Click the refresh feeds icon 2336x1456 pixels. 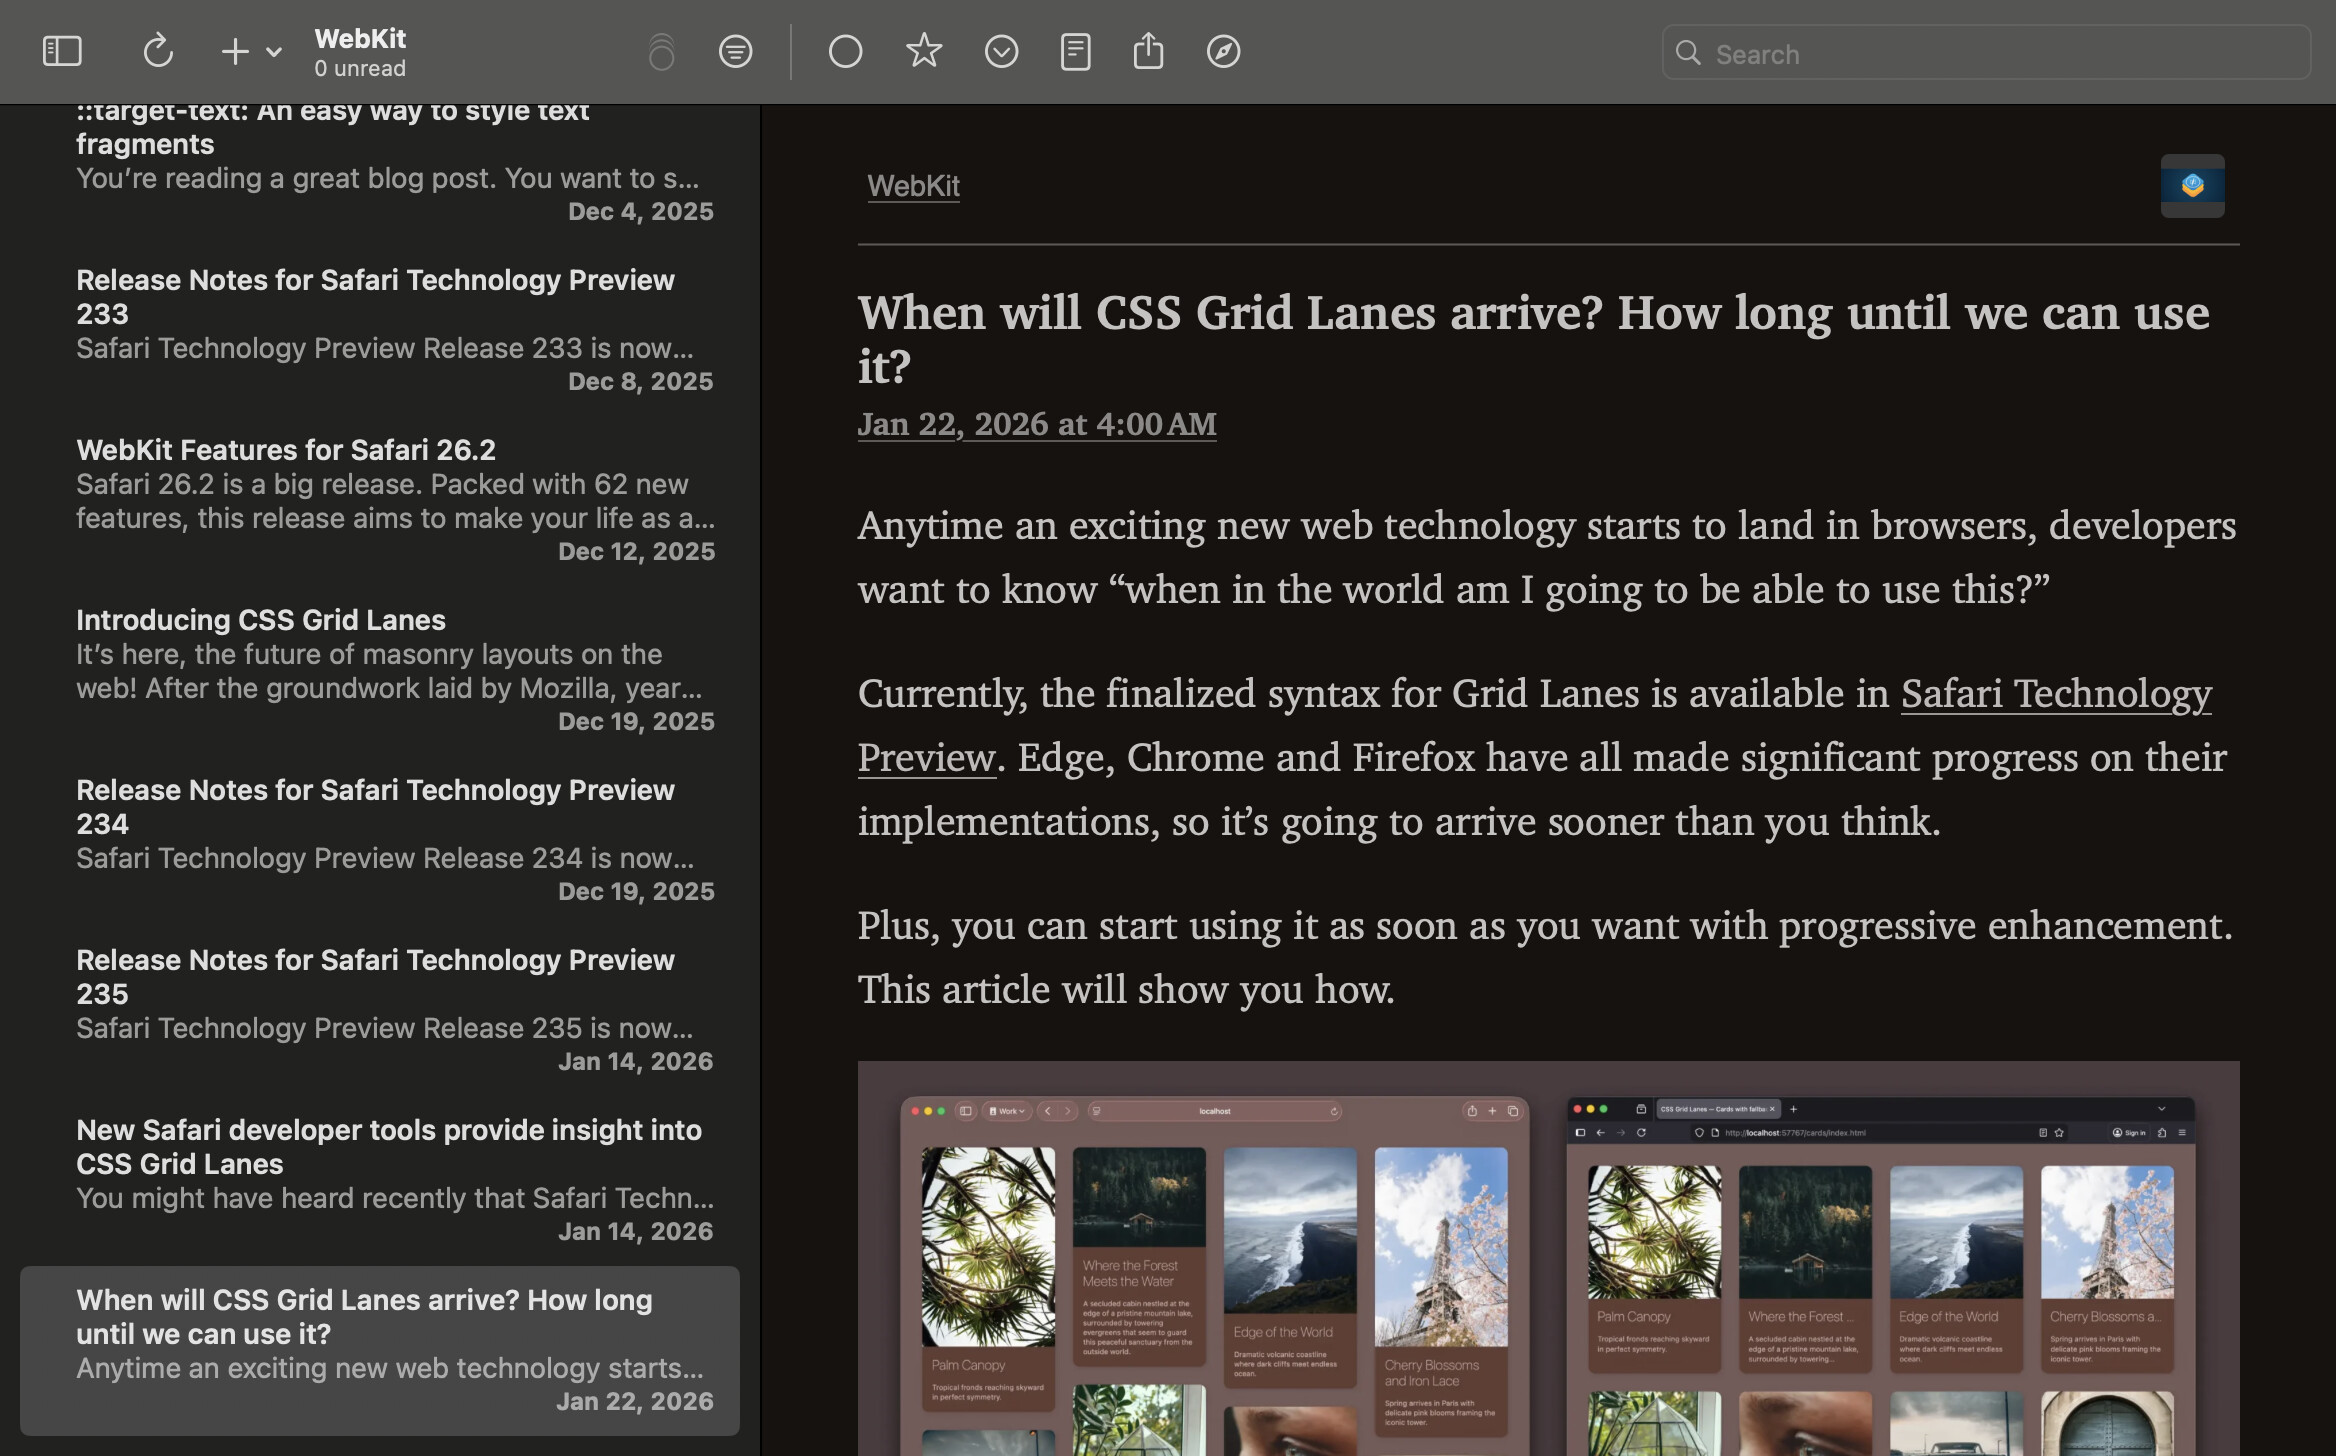tap(158, 51)
